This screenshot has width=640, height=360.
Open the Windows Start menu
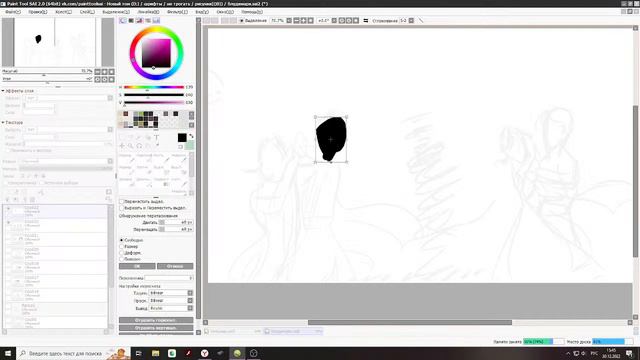[x=8, y=353]
